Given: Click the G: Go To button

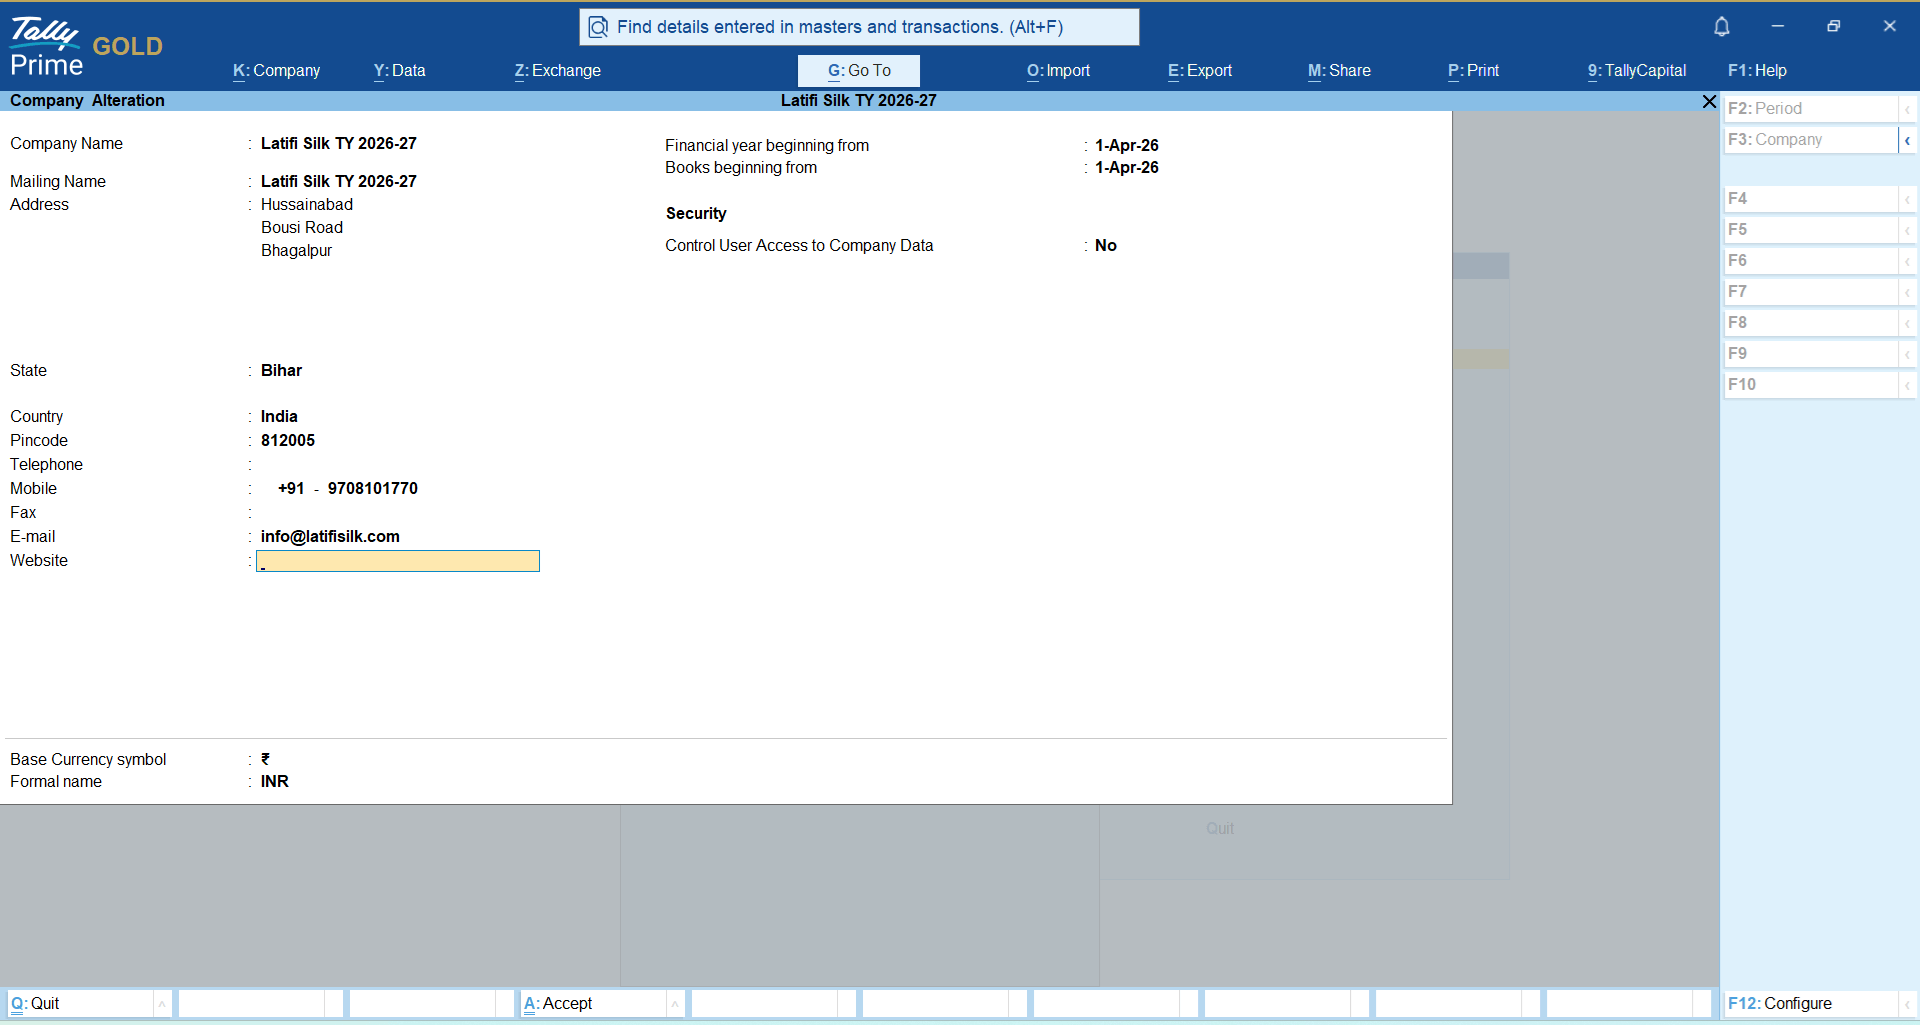Looking at the screenshot, I should (859, 71).
